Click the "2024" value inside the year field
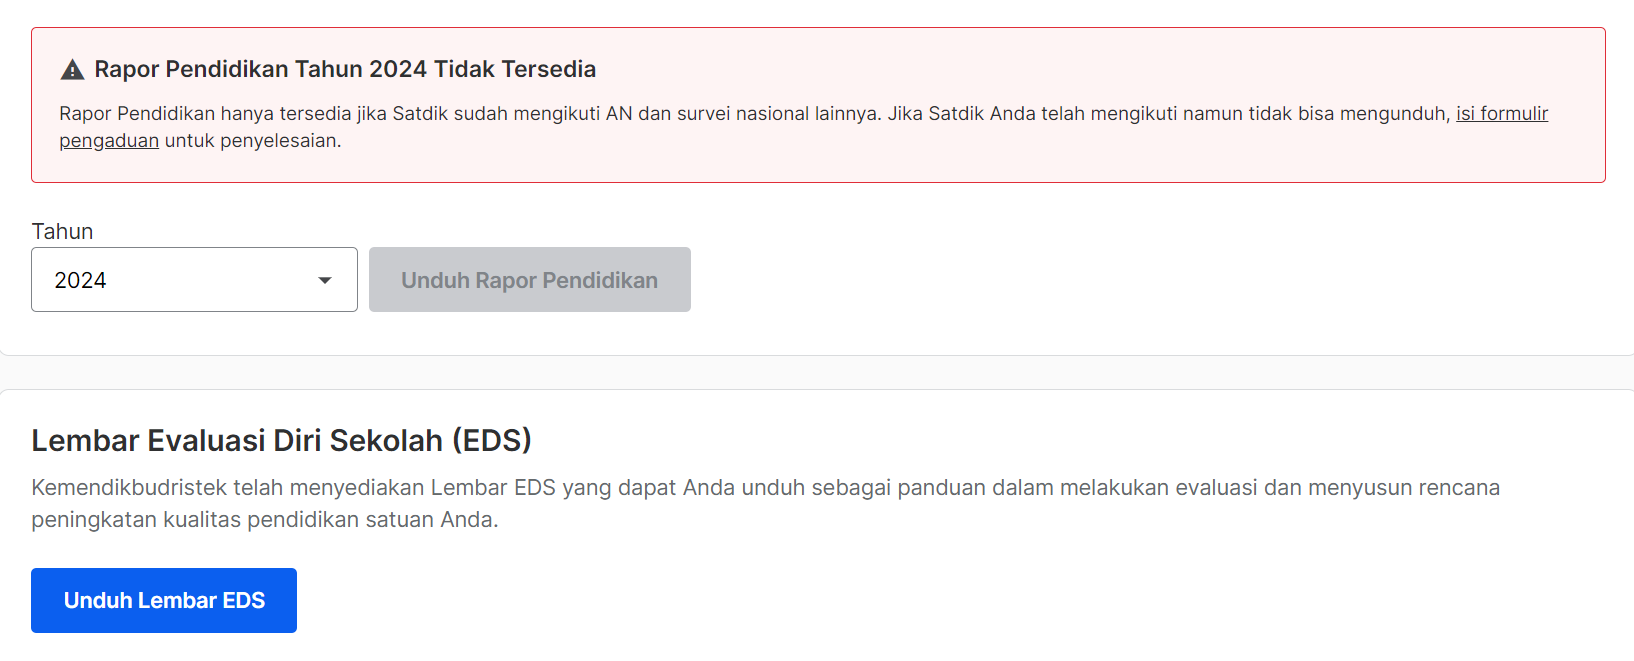The height and width of the screenshot is (661, 1634). [x=81, y=280]
